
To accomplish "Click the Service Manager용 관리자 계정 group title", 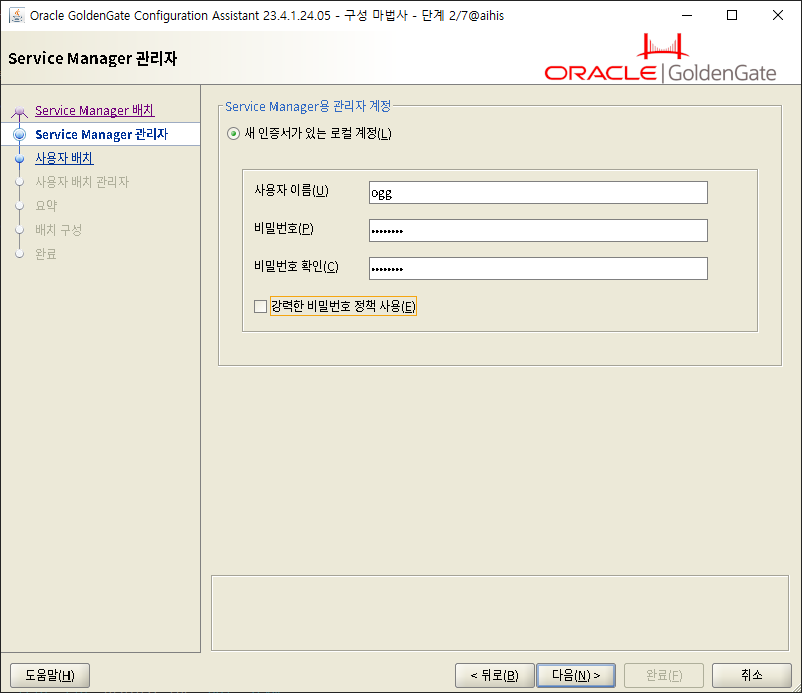I will [308, 106].
